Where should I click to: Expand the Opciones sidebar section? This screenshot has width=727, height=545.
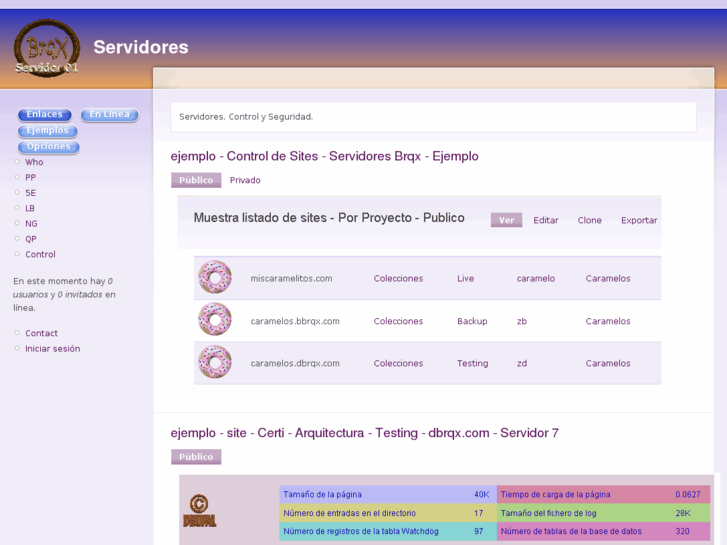pyautogui.click(x=48, y=147)
